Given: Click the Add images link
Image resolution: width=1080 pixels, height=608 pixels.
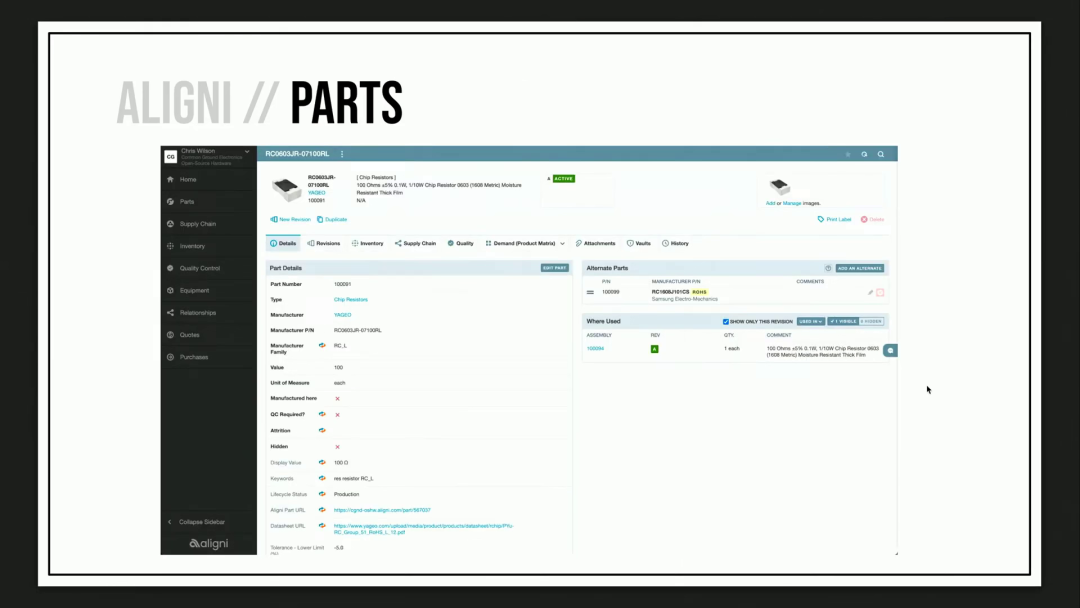Looking at the screenshot, I should coord(770,203).
